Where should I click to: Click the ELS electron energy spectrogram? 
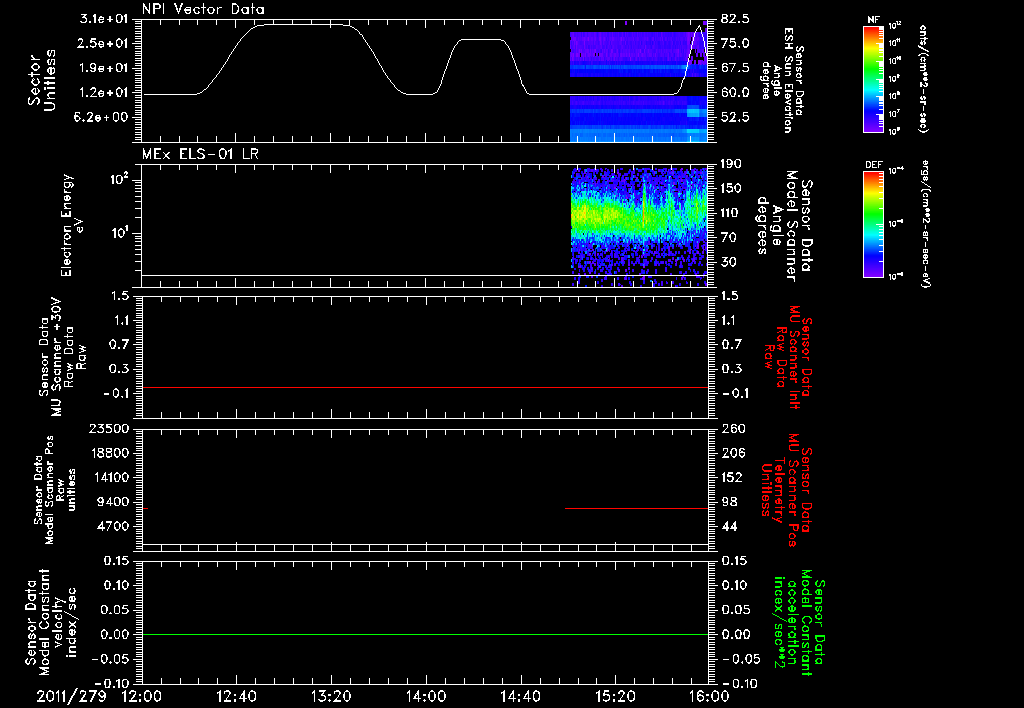tap(639, 227)
